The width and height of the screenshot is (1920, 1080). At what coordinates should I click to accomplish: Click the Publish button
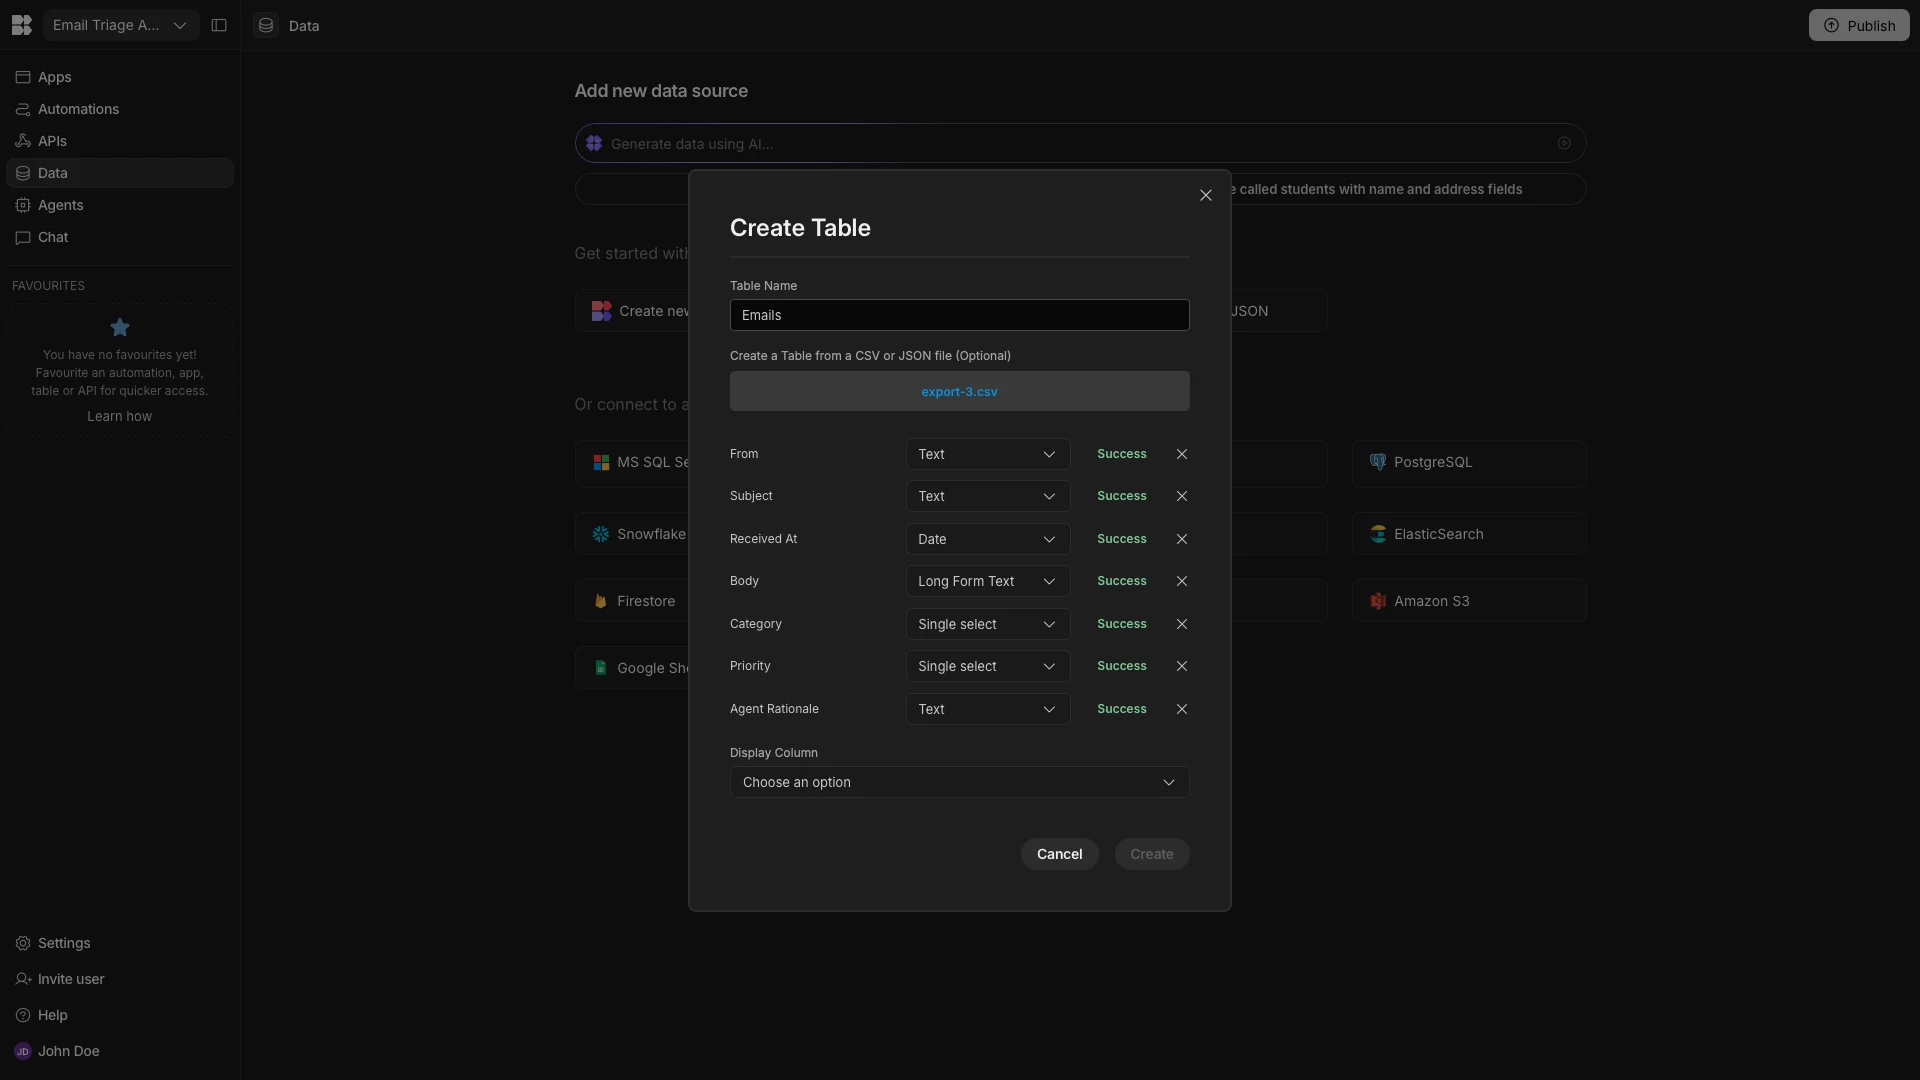tap(1858, 25)
